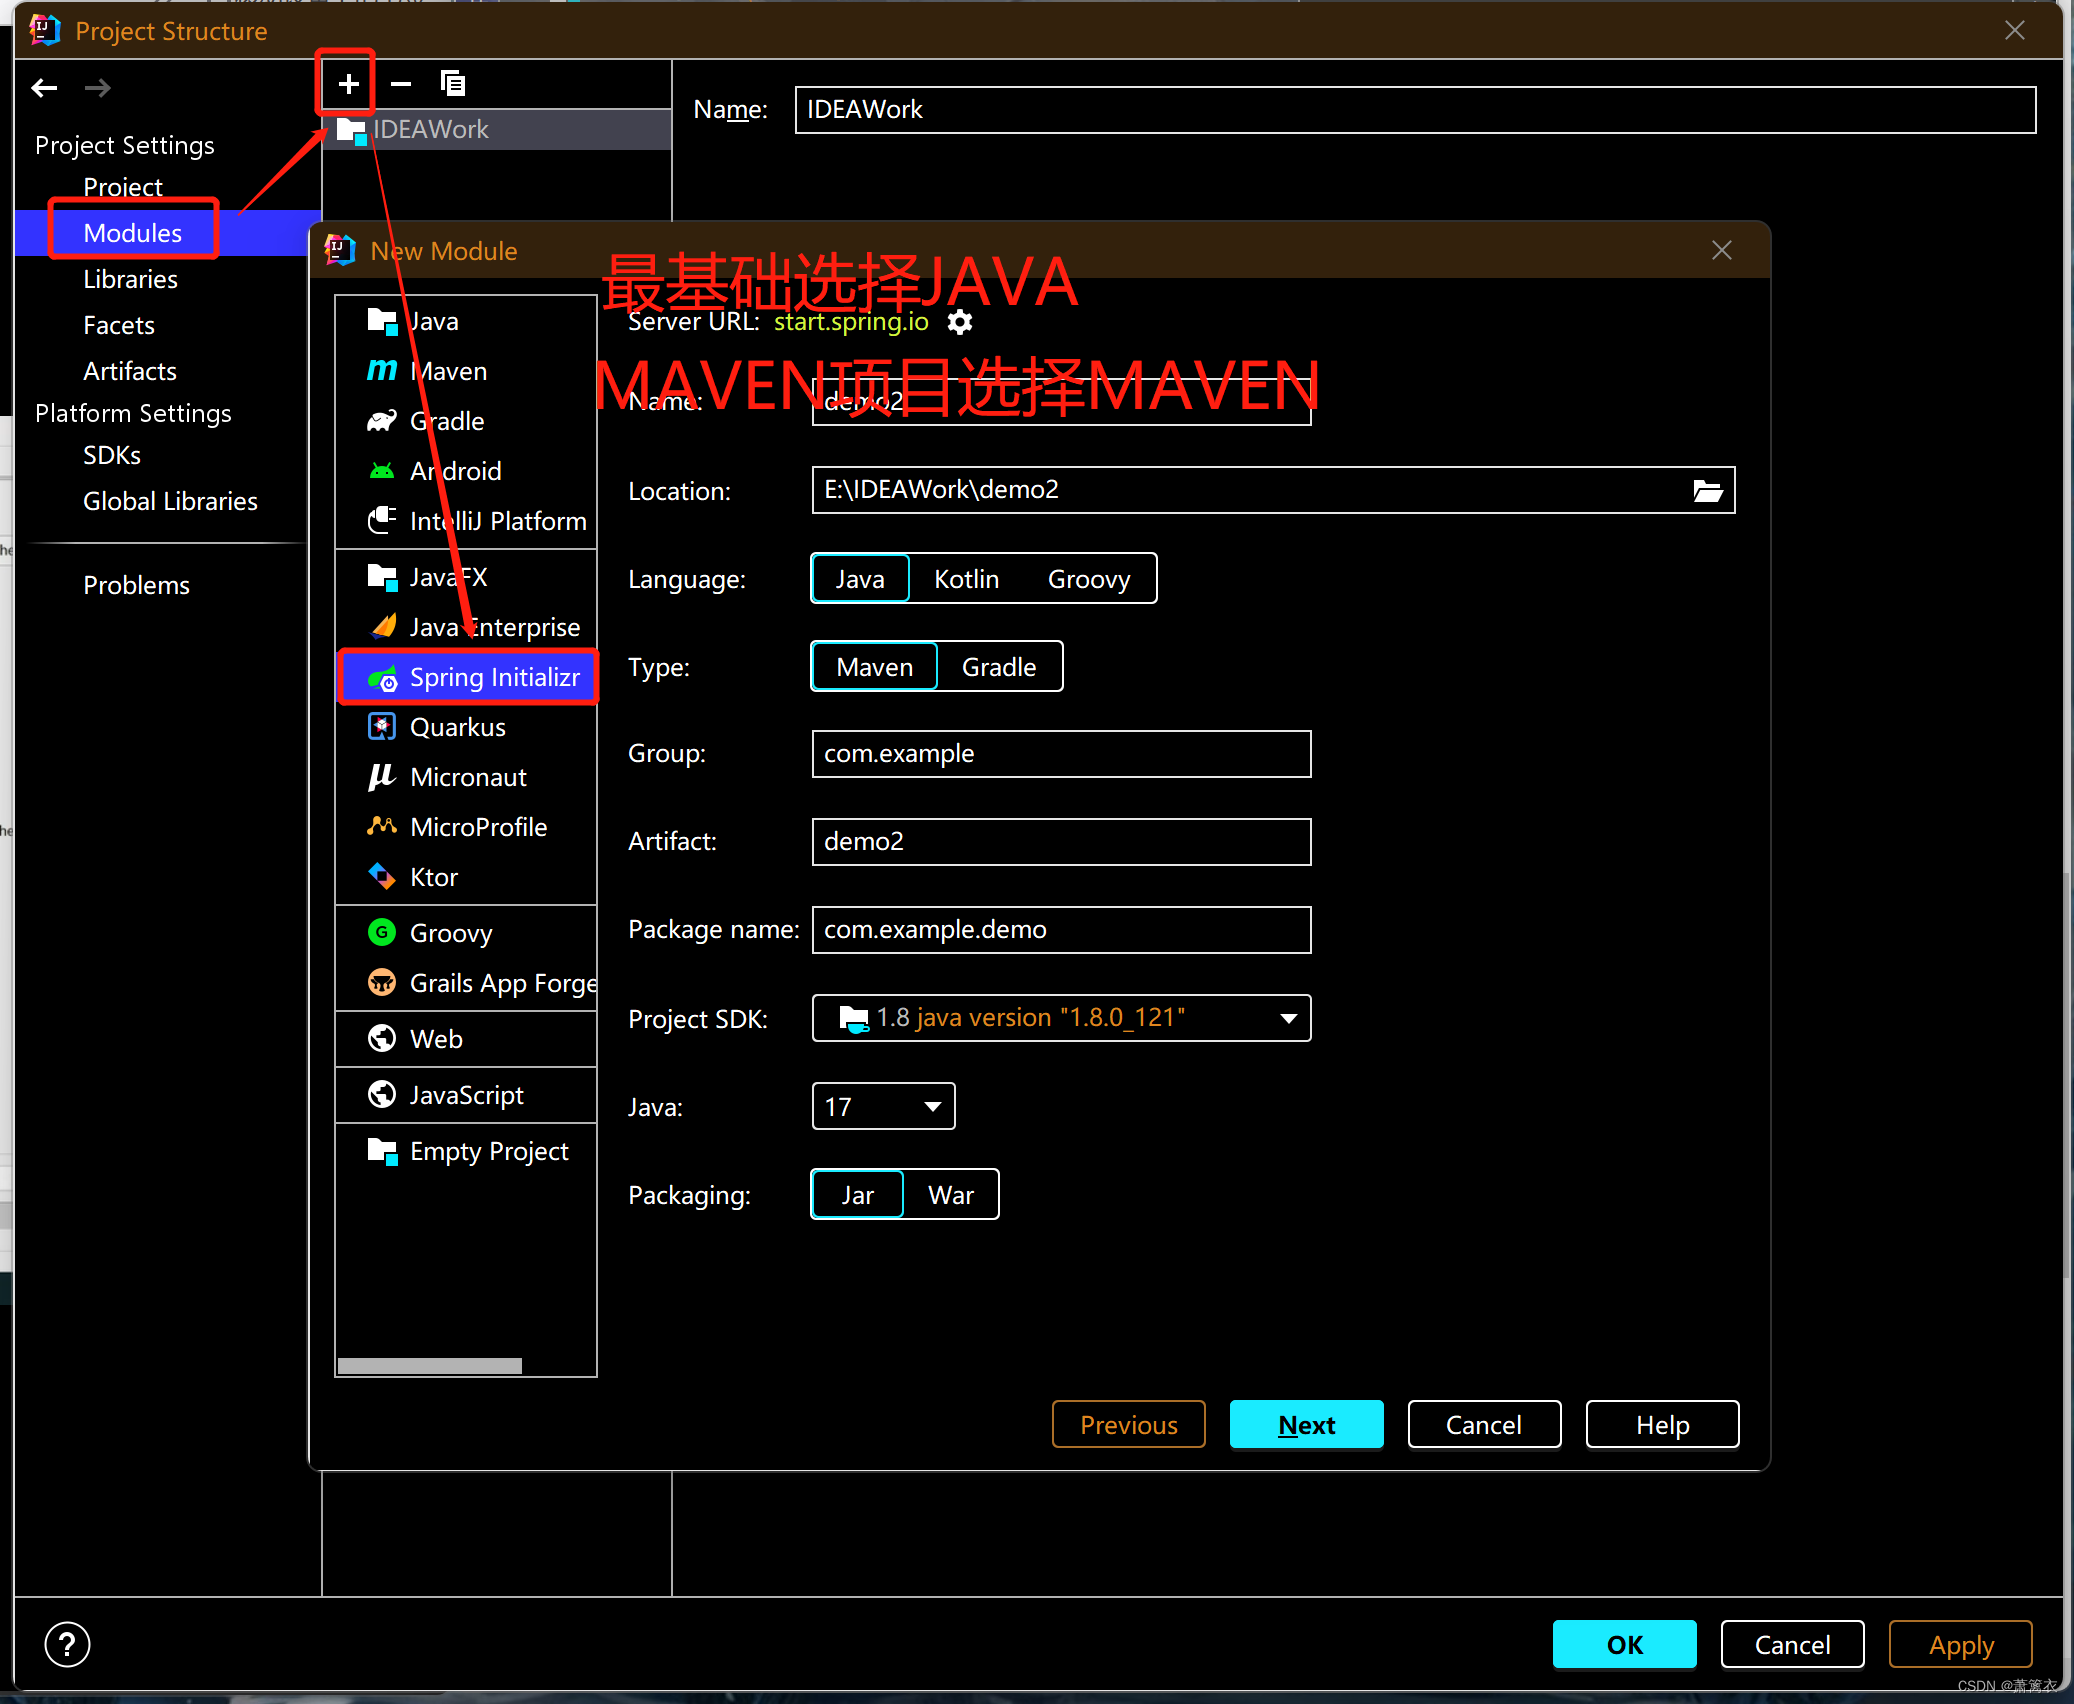
Task: Switch build type to Gradle
Action: point(998,667)
